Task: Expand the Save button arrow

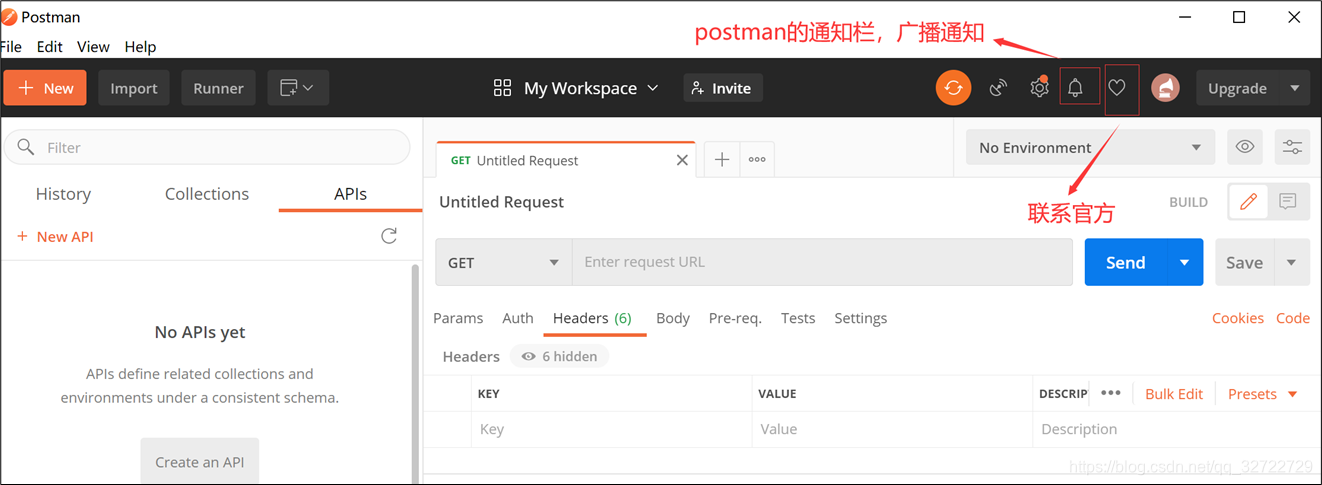Action: (1292, 262)
